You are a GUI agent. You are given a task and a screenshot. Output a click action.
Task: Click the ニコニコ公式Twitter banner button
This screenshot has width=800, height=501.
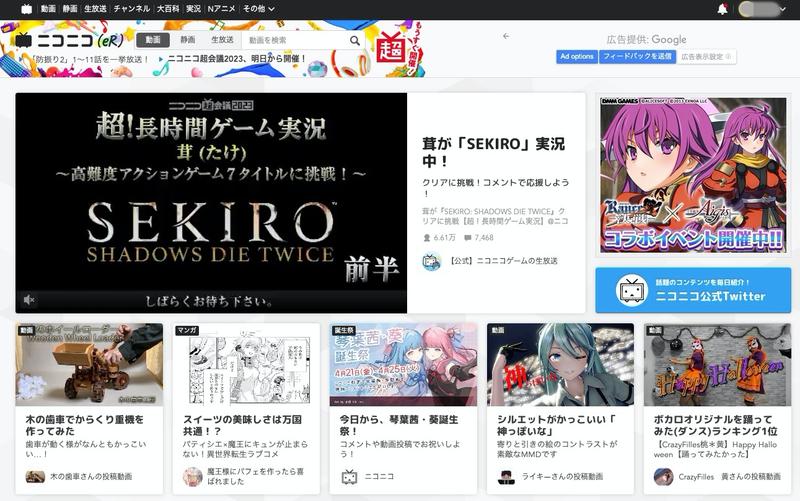693,290
